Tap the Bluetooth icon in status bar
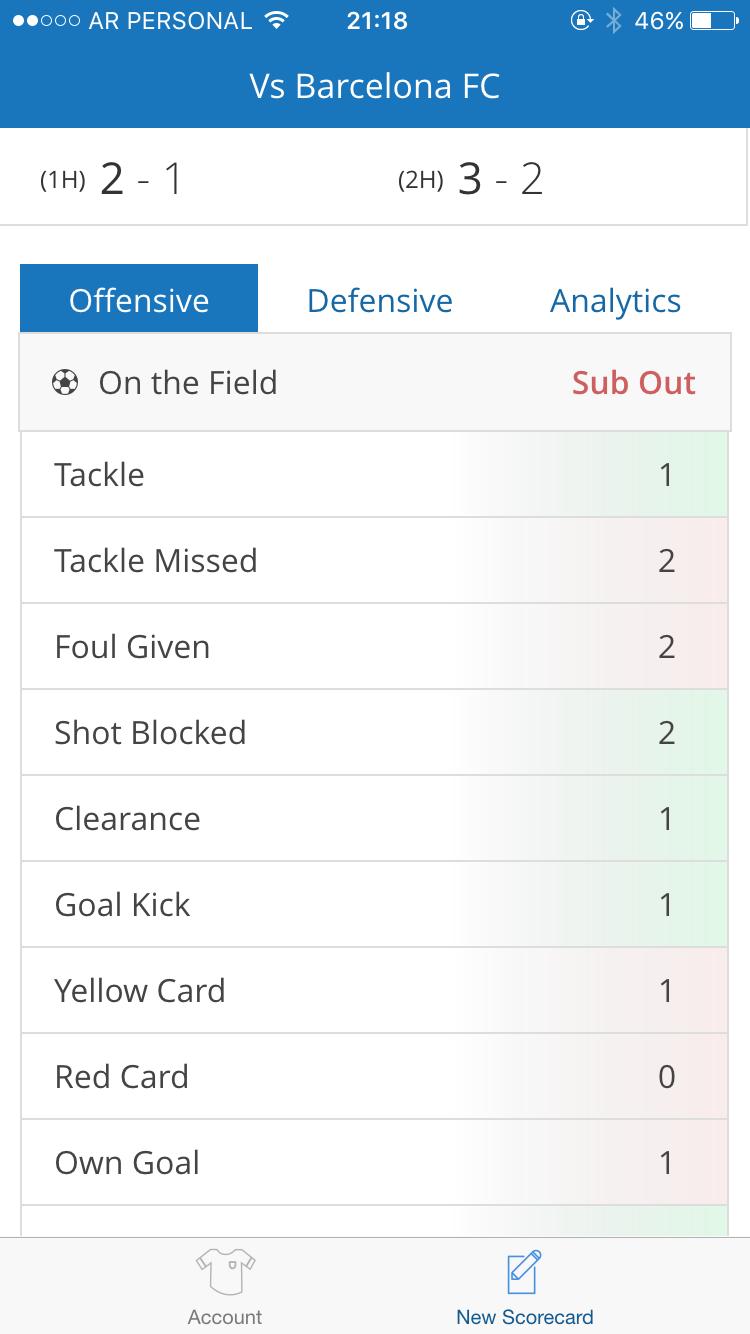The image size is (750, 1334). [x=614, y=21]
